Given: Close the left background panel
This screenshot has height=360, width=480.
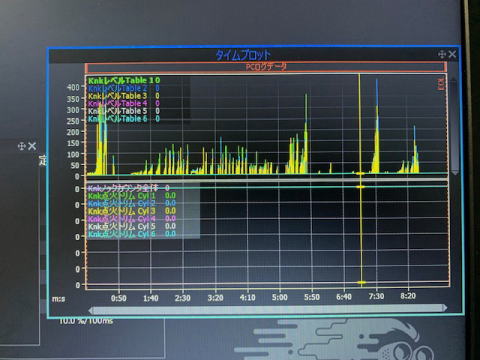Looking at the screenshot, I should pyautogui.click(x=32, y=146).
